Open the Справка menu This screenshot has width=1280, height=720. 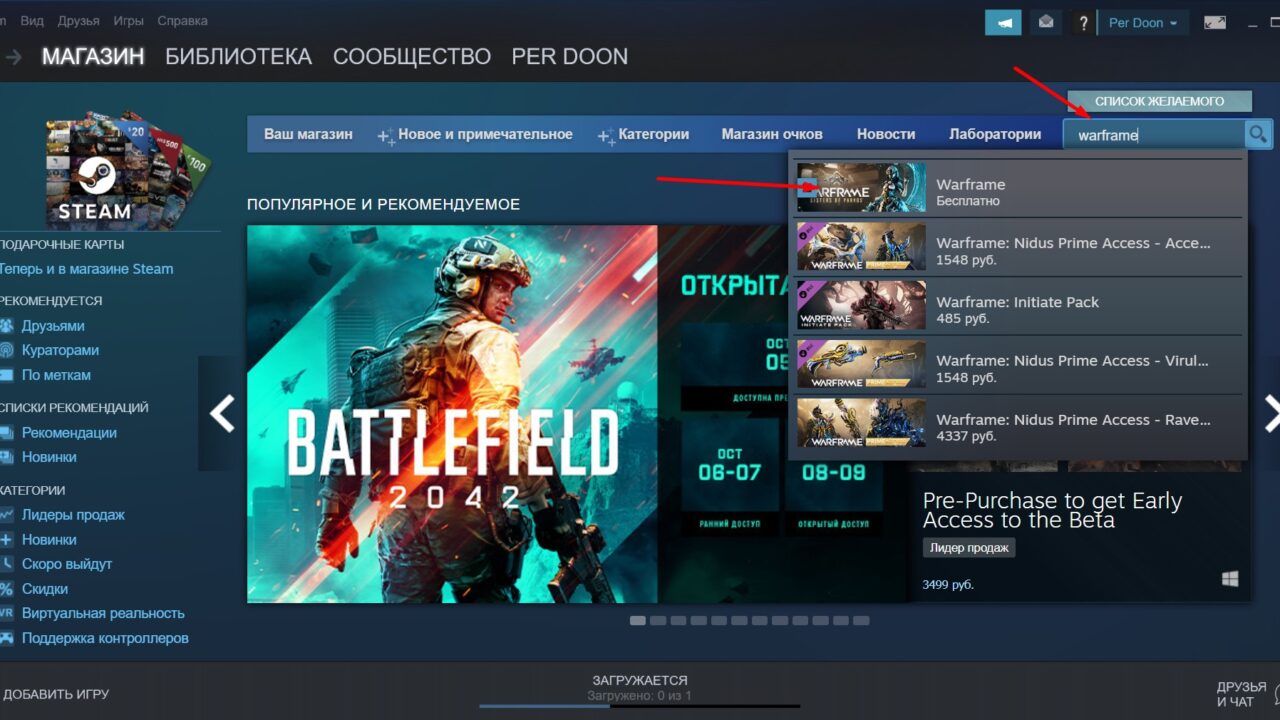182,20
